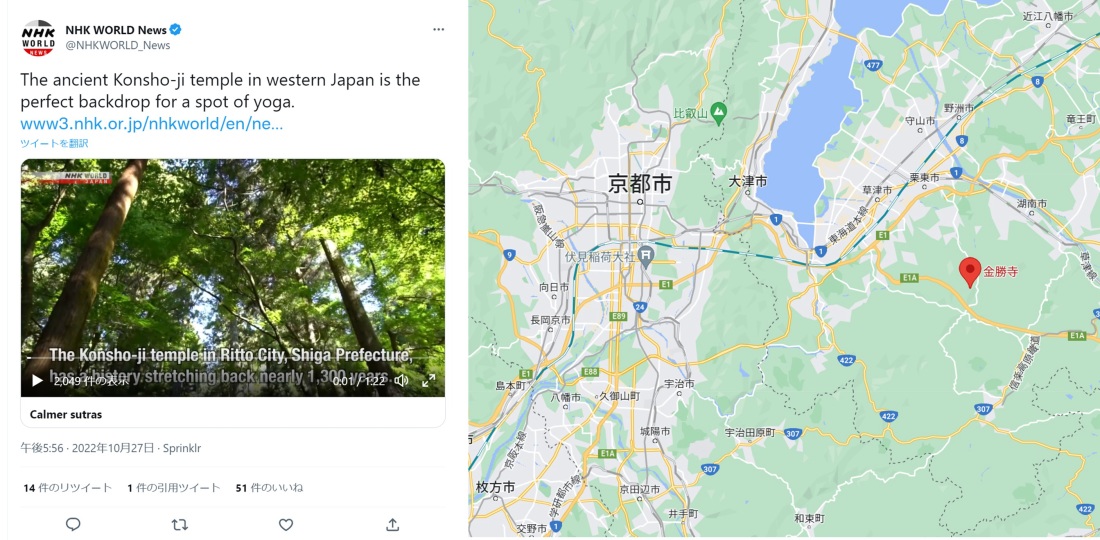1100x540 pixels.
Task: Play the Konsho-ji temple video
Action: [37, 380]
